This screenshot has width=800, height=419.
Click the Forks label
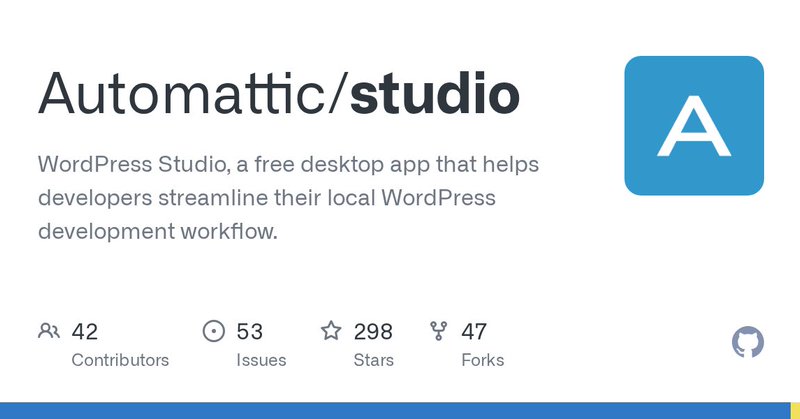(x=483, y=360)
